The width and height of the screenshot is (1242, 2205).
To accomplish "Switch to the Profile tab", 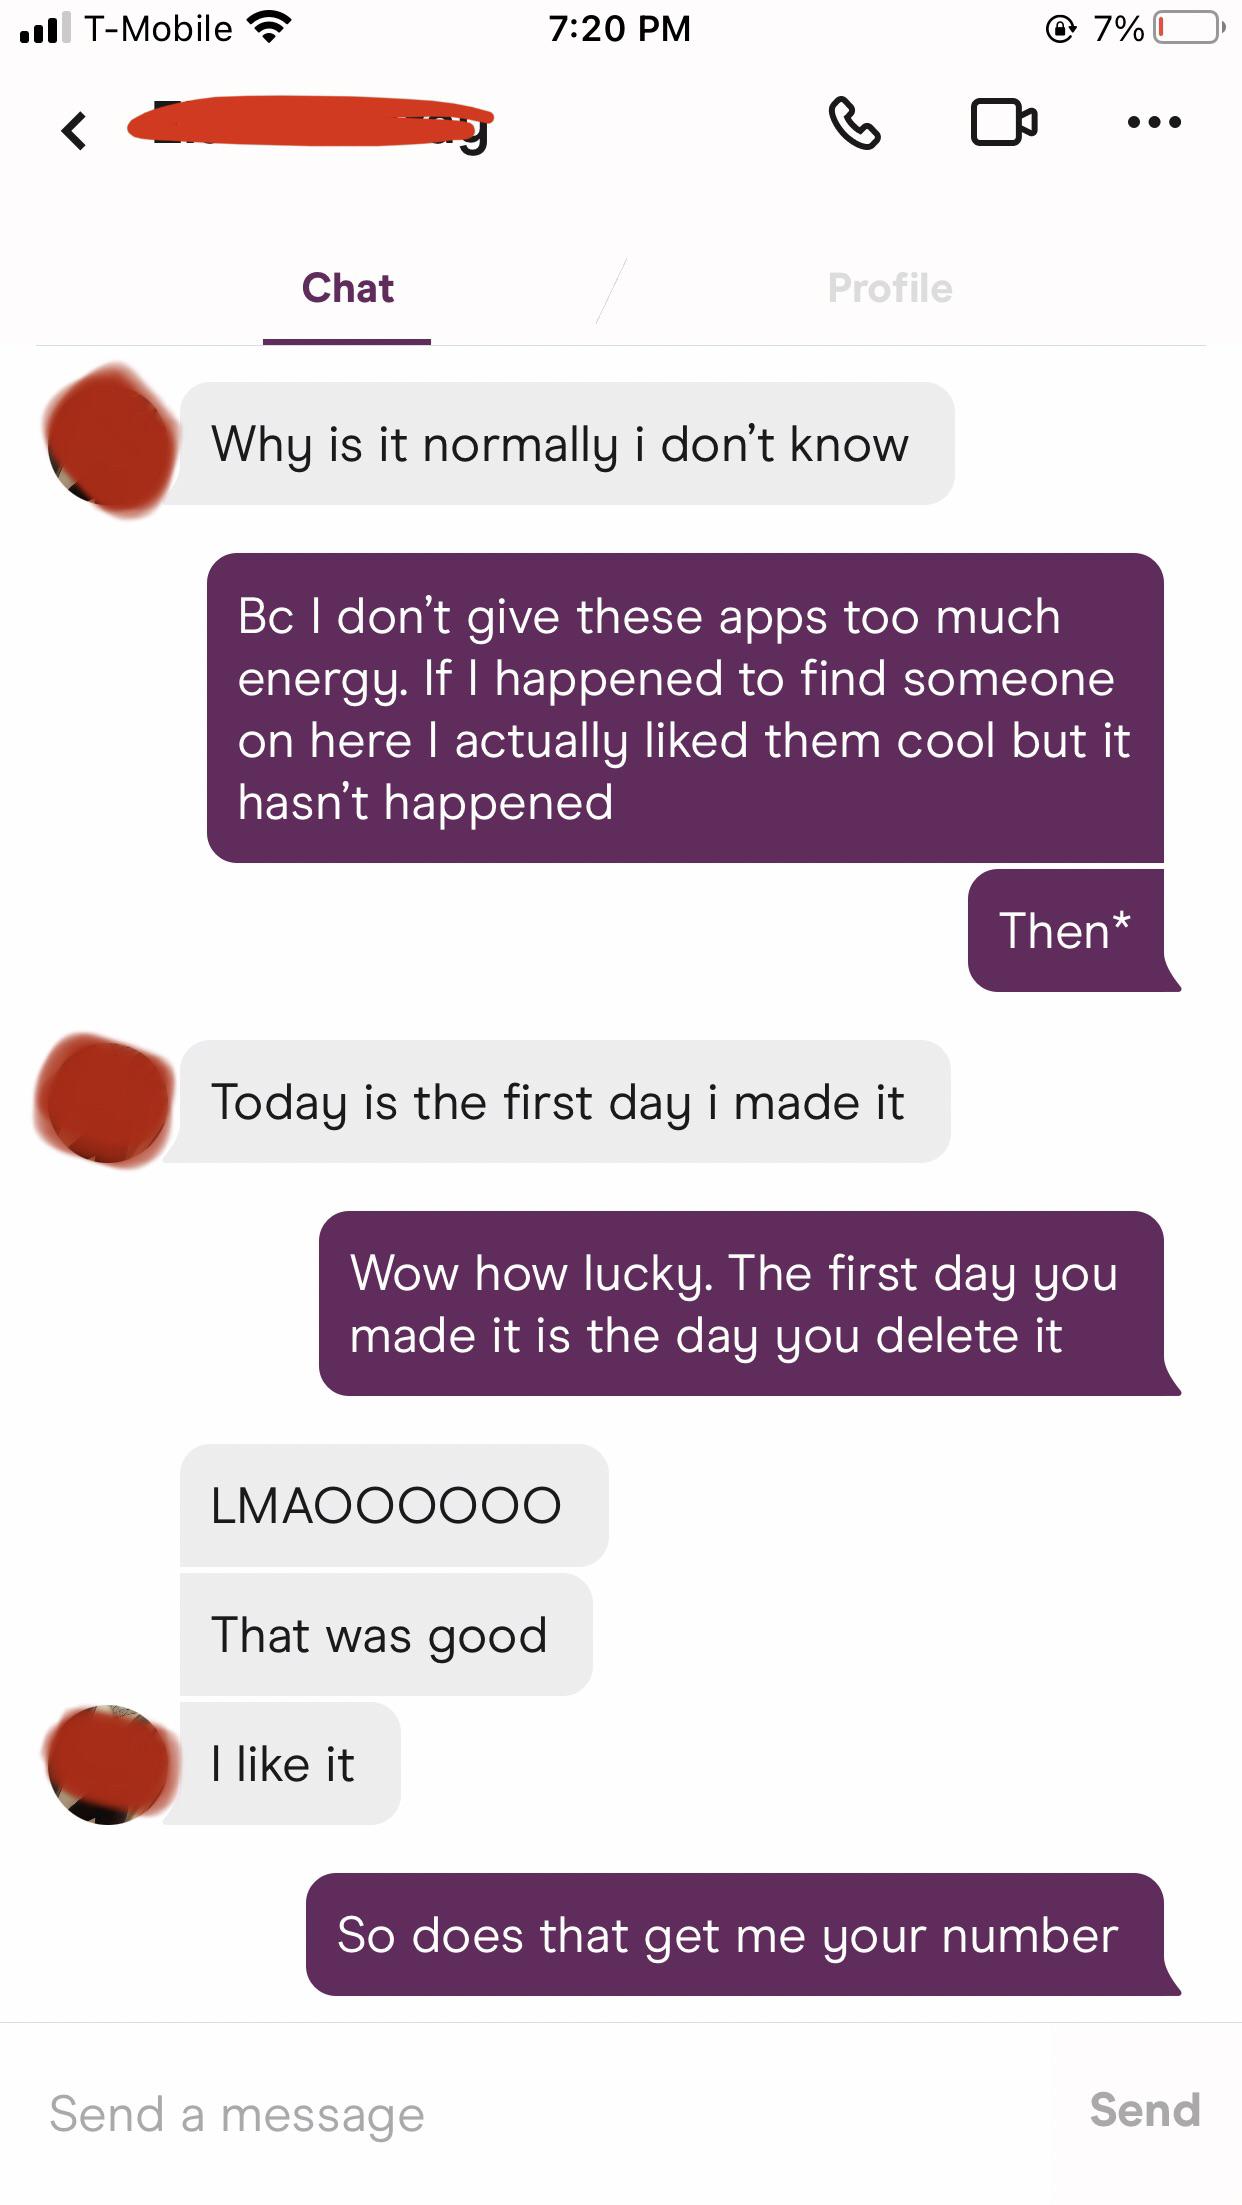I will pyautogui.click(x=890, y=288).
